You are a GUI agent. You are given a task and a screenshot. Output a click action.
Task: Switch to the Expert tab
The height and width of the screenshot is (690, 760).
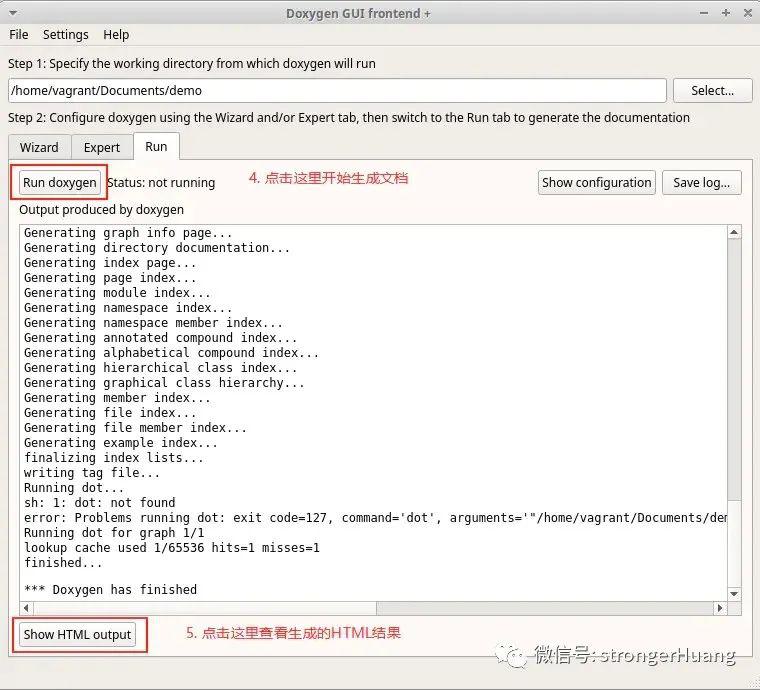[x=102, y=147]
